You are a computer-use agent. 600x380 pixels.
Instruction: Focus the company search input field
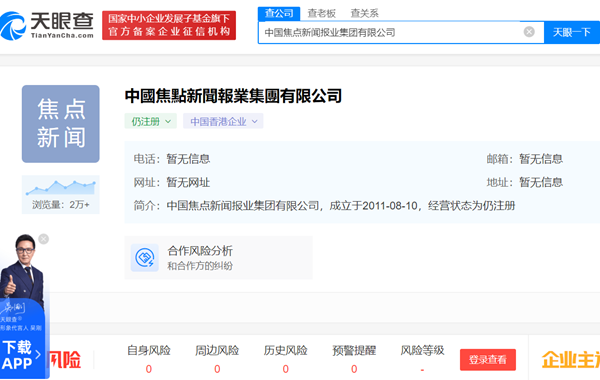coord(390,33)
